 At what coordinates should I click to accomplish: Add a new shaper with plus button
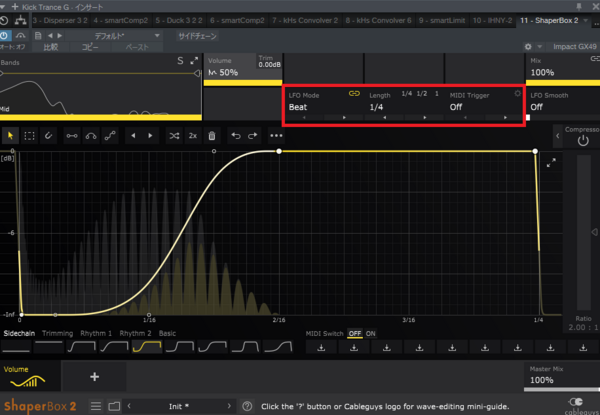94,377
